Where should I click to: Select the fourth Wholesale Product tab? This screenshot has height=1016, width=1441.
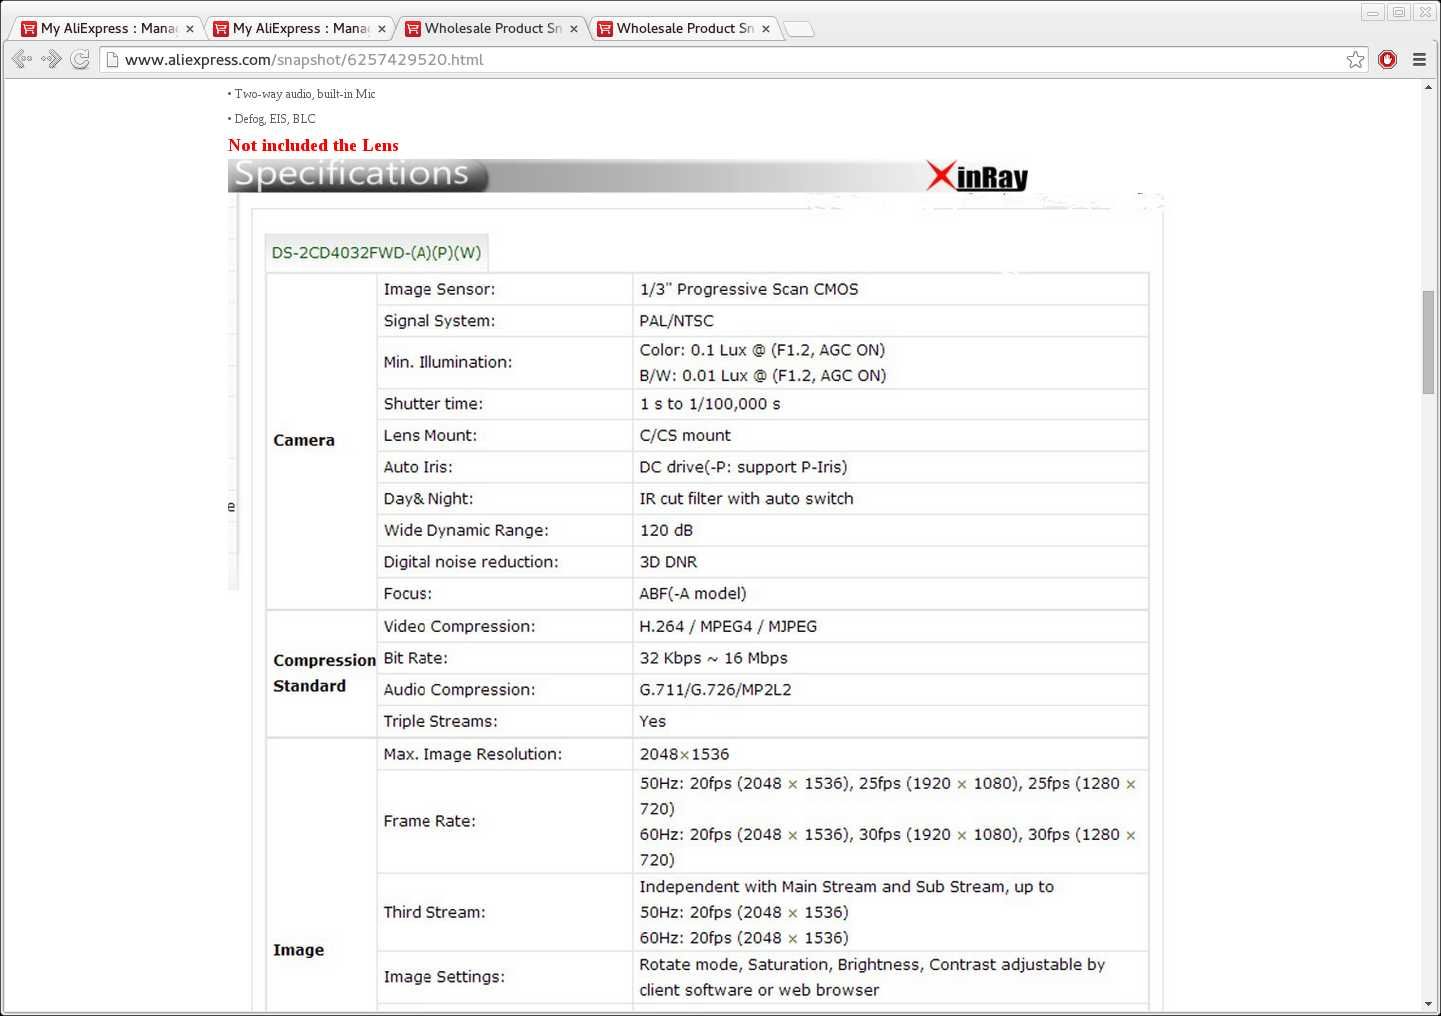click(684, 29)
